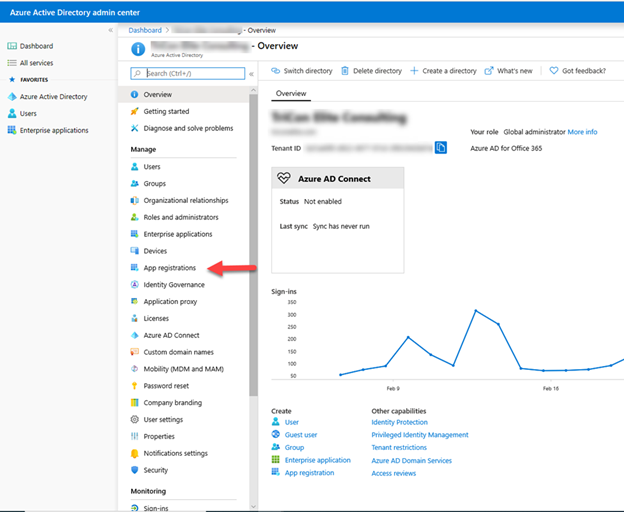This screenshot has width=624, height=512.
Task: Click the menu scrollbar down arrow
Action: tap(254, 506)
